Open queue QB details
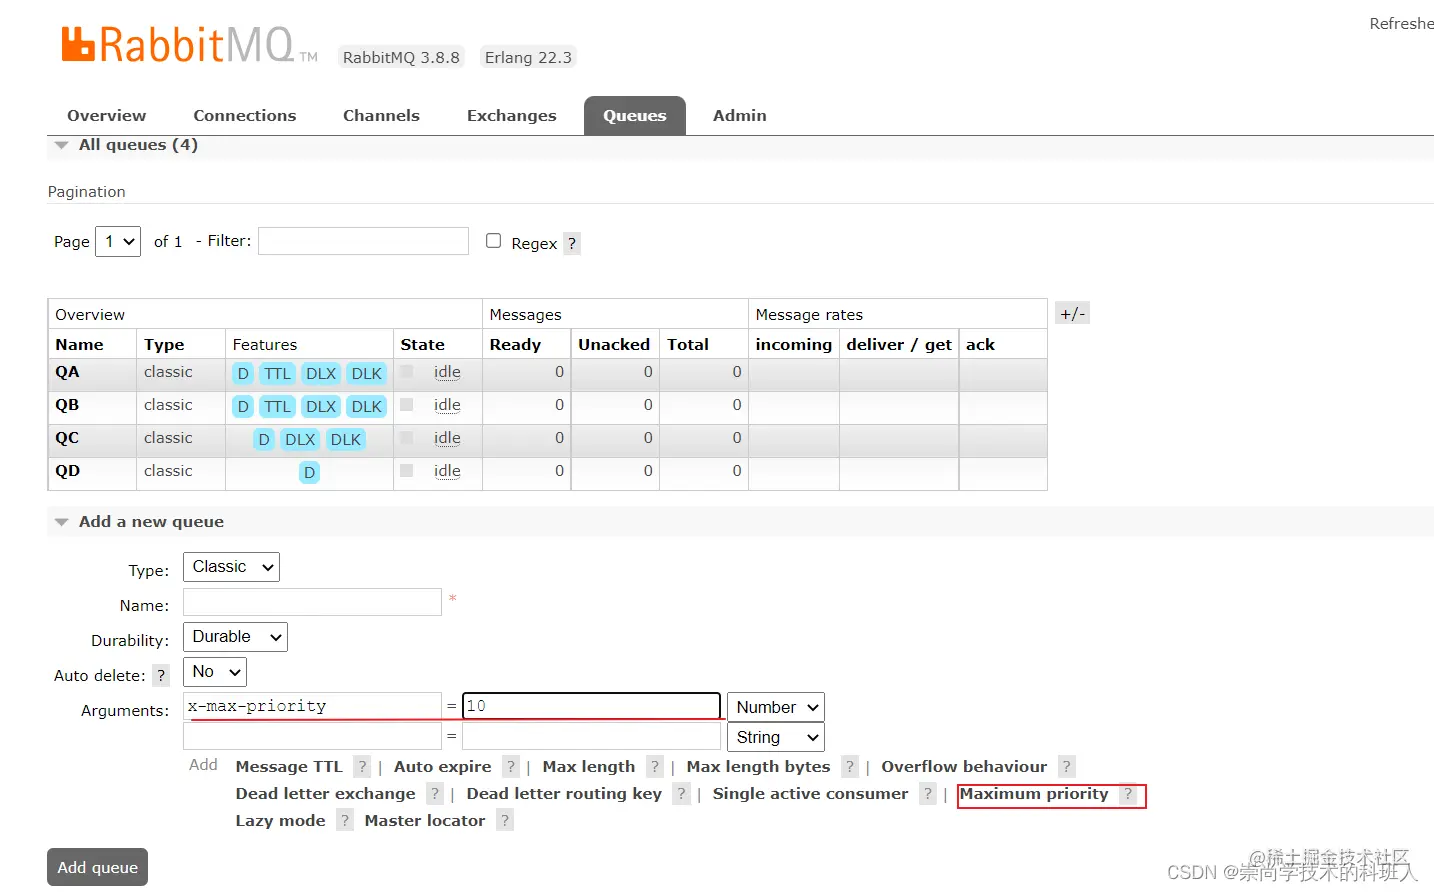The image size is (1434, 892). tap(67, 405)
